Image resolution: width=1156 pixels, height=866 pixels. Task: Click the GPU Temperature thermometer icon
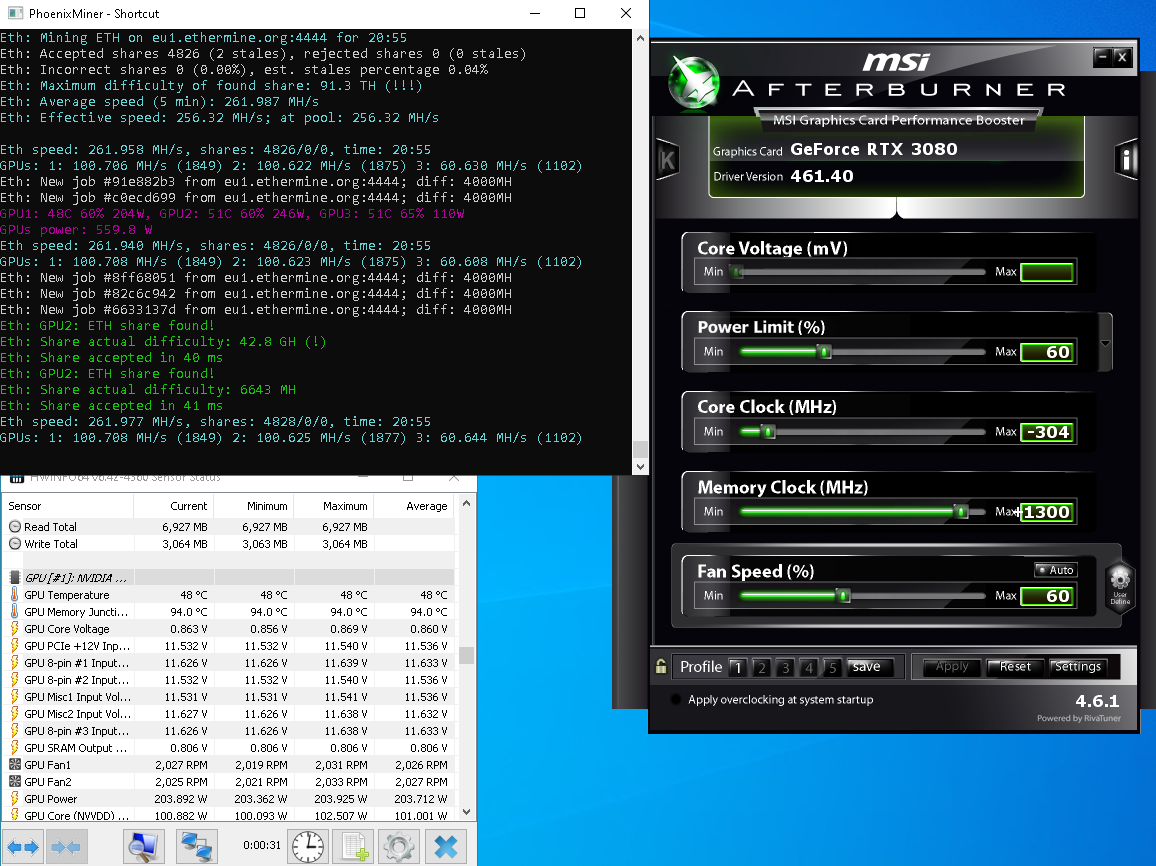(x=15, y=595)
